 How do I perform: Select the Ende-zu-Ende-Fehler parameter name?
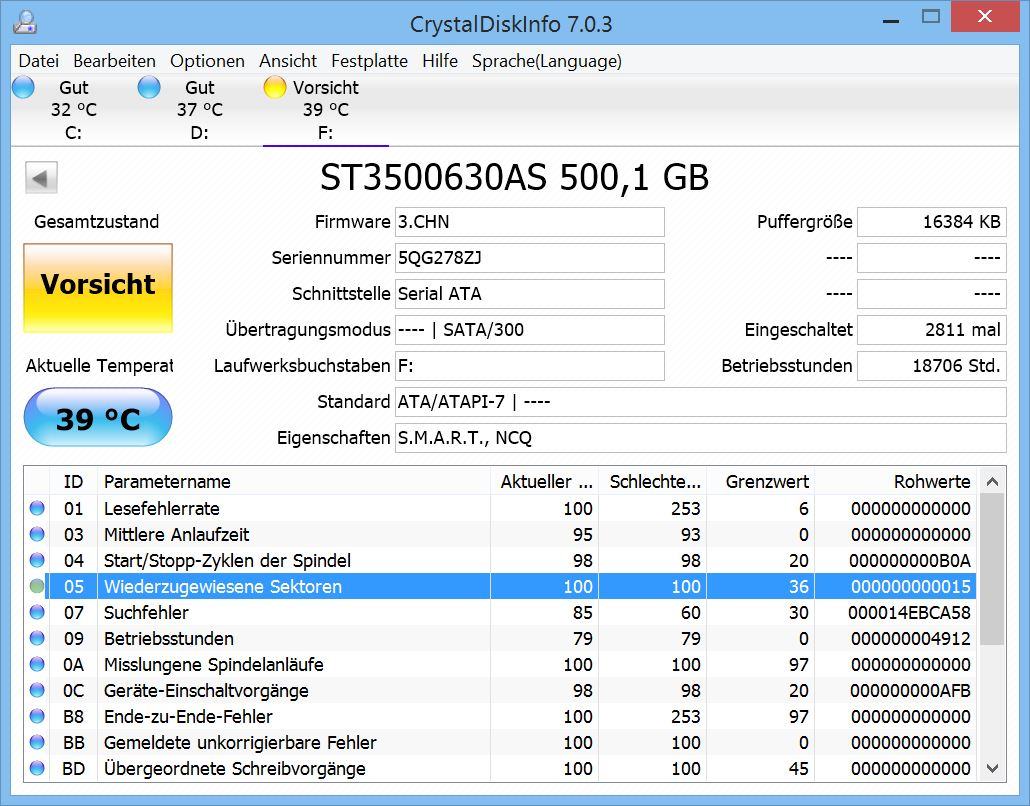click(188, 717)
